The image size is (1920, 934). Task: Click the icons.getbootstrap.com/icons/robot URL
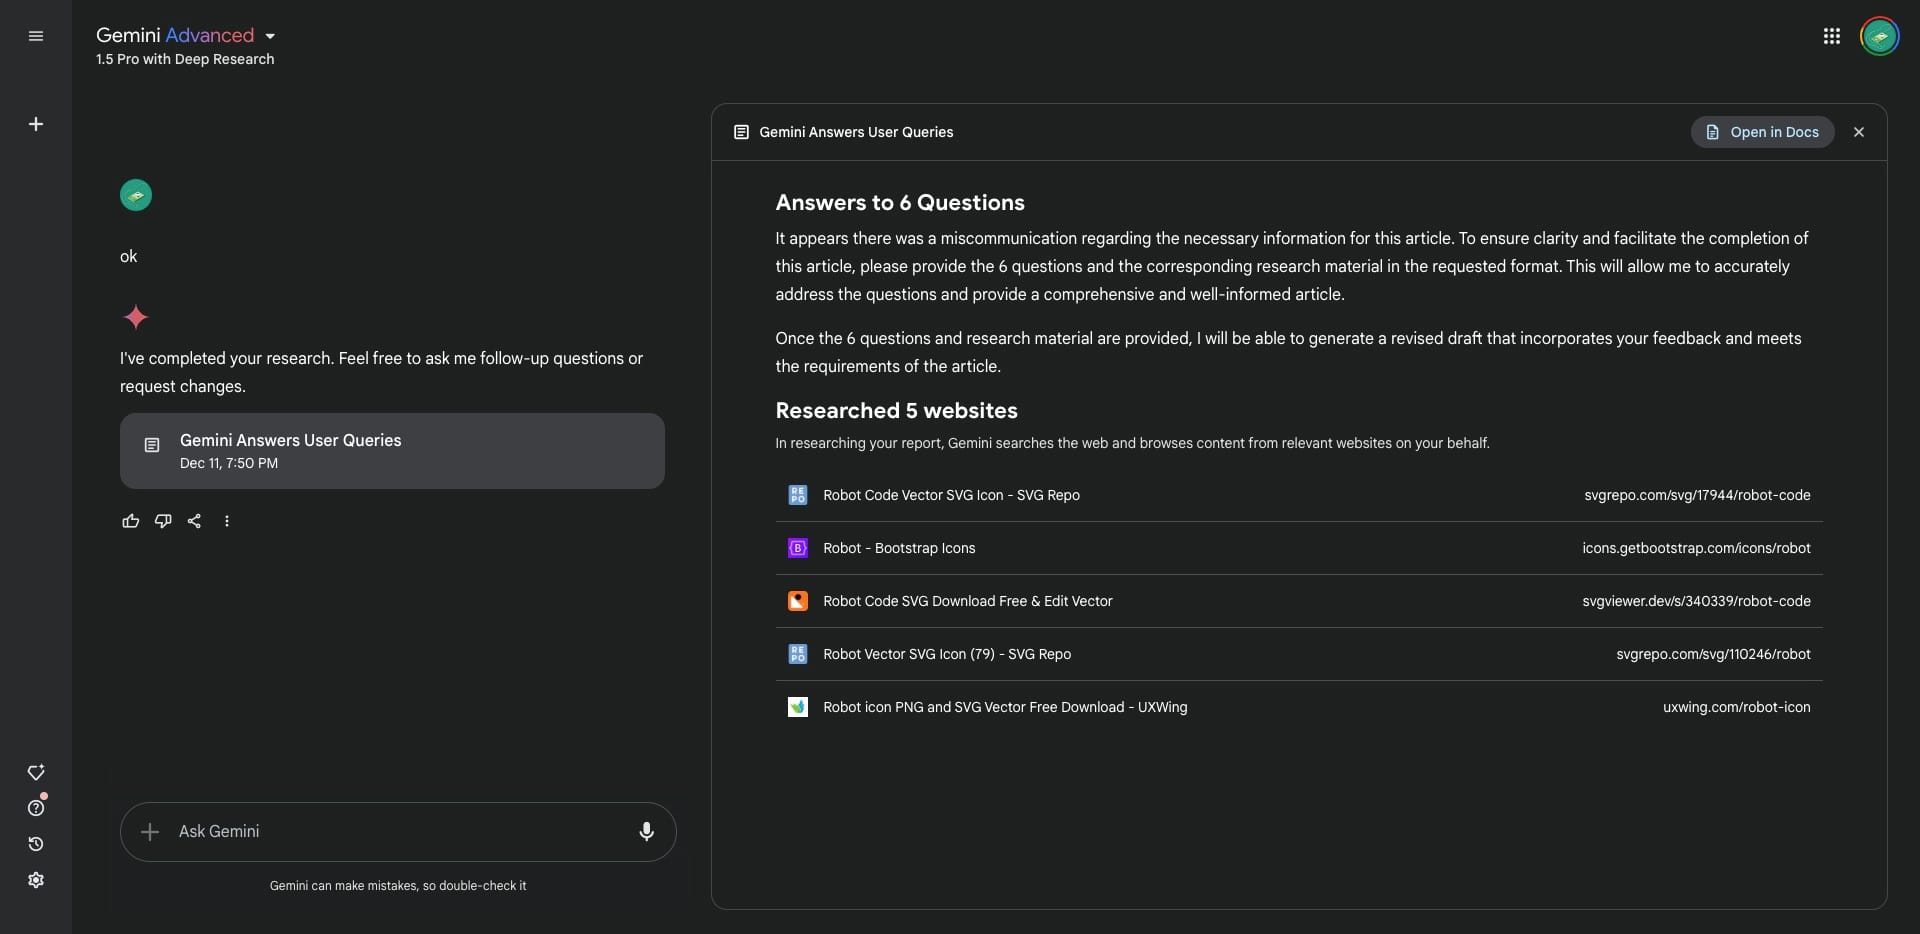1696,548
